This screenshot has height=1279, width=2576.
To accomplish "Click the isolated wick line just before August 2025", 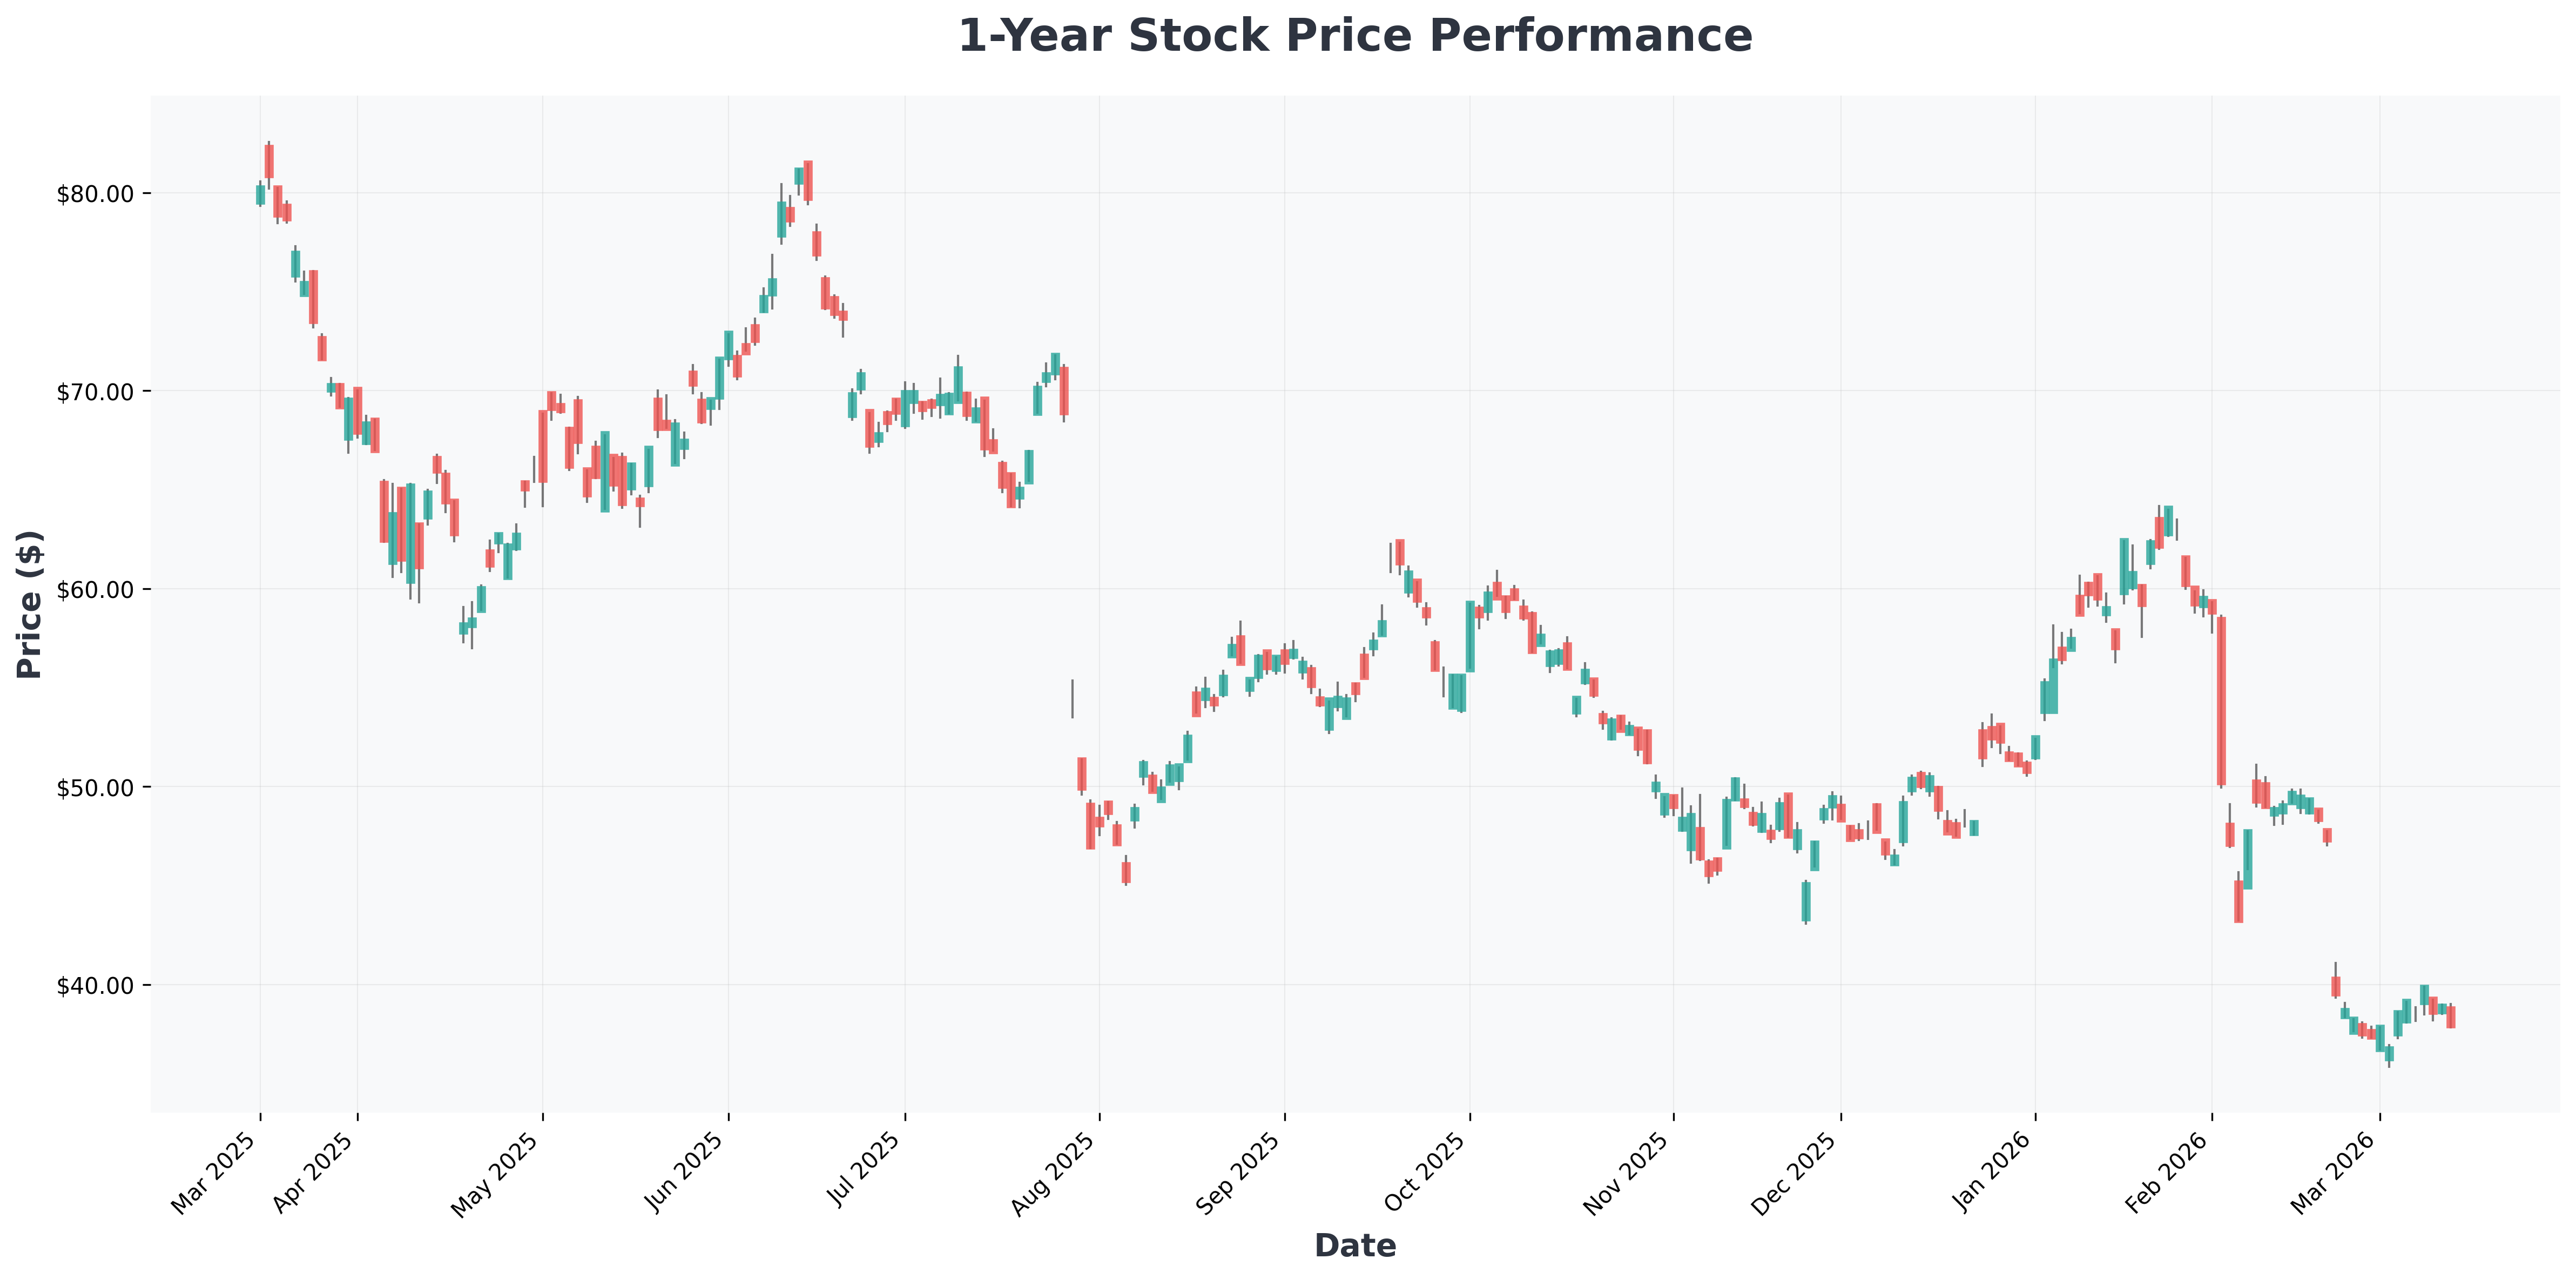I will click(1072, 698).
